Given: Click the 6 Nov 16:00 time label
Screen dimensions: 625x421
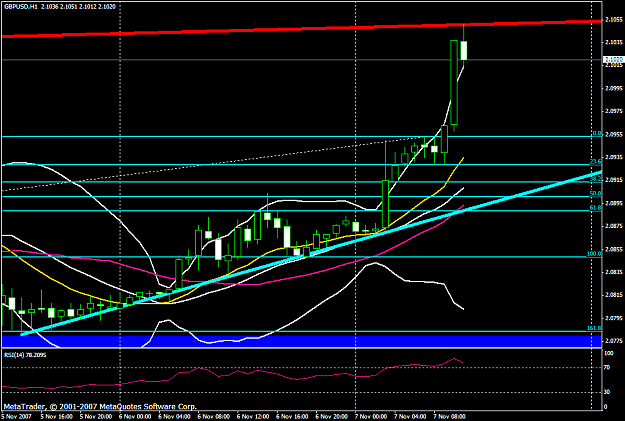Looking at the screenshot, I should (292, 417).
